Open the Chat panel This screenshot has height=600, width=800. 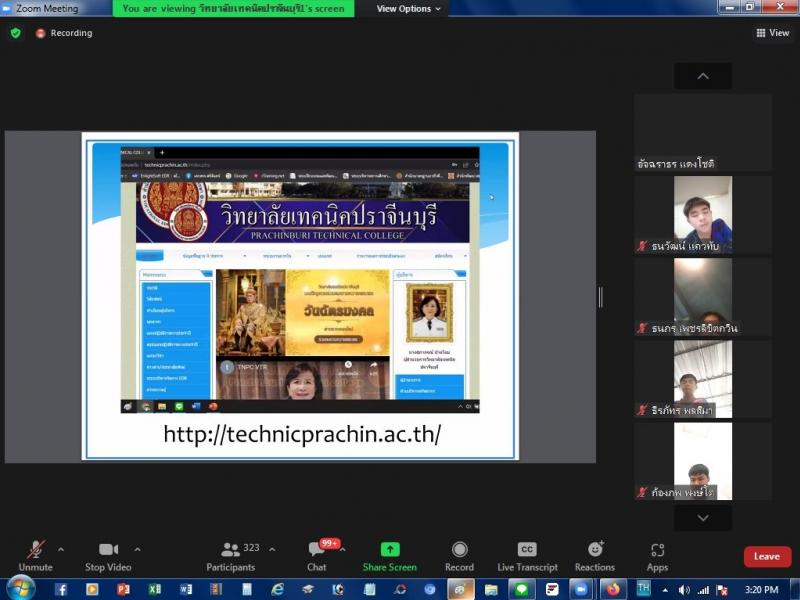point(317,556)
